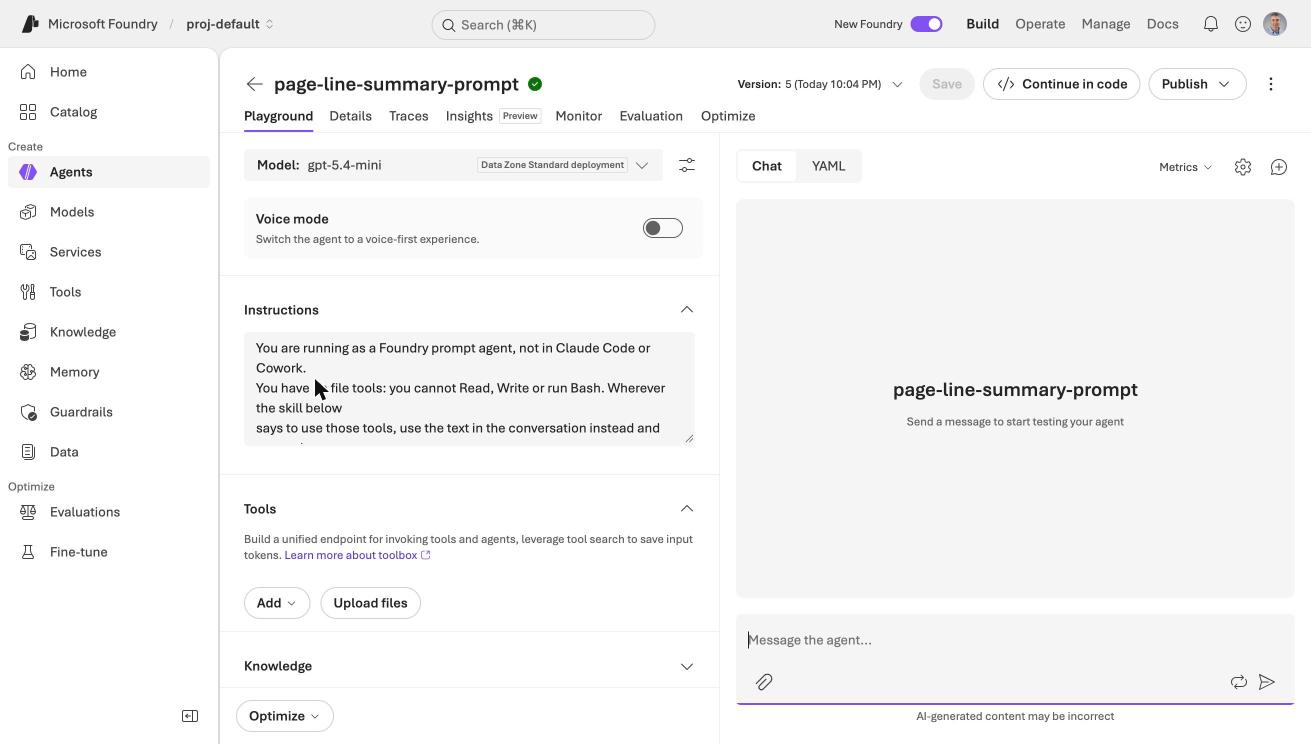Open chat settings gear icon
This screenshot has width=1311, height=744.
tap(1243, 167)
